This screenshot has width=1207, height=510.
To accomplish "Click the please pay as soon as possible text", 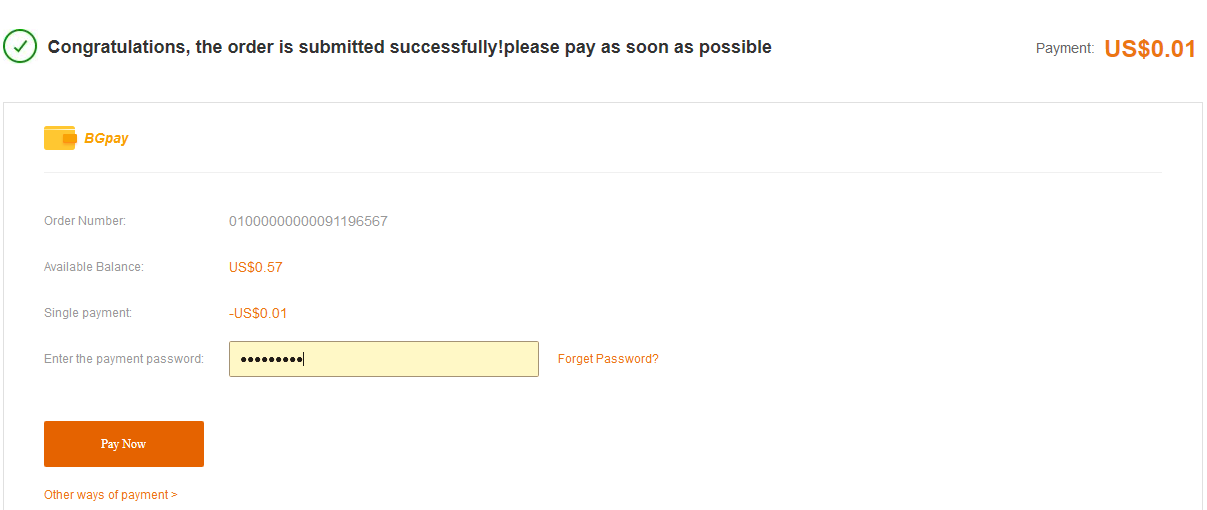I will point(637,47).
